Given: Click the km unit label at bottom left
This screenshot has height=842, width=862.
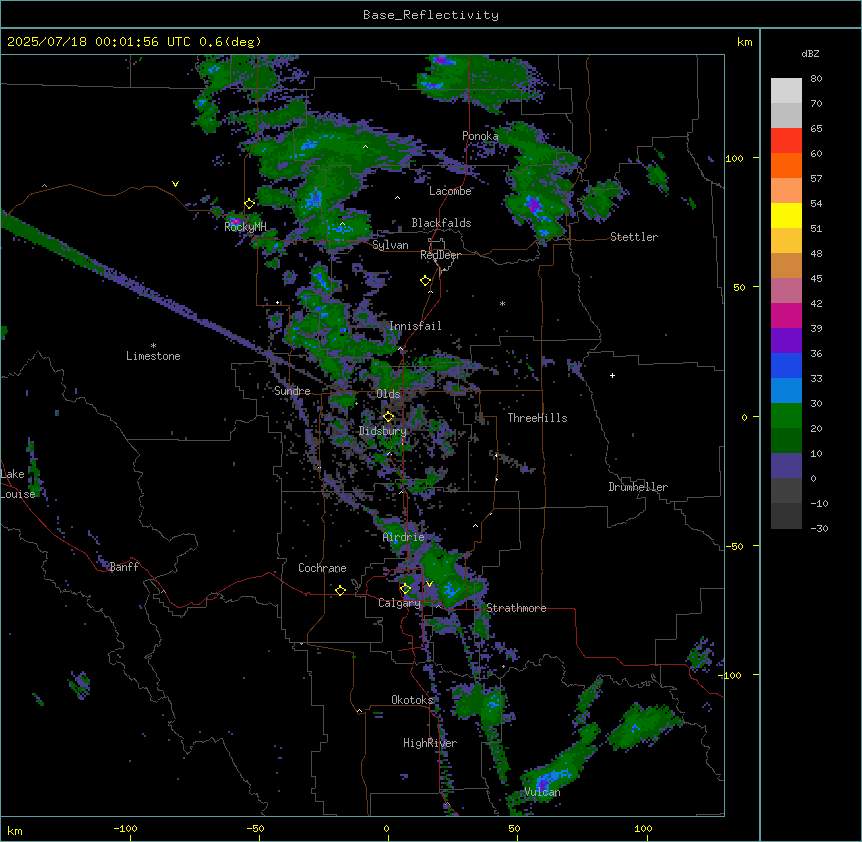Looking at the screenshot, I should (x=15, y=830).
